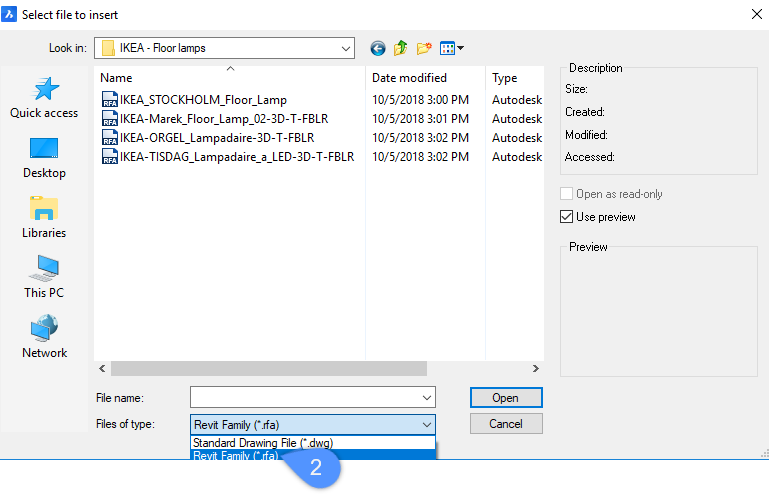
Task: Choose Revit Family (*.rfa) from list
Action: point(236,456)
